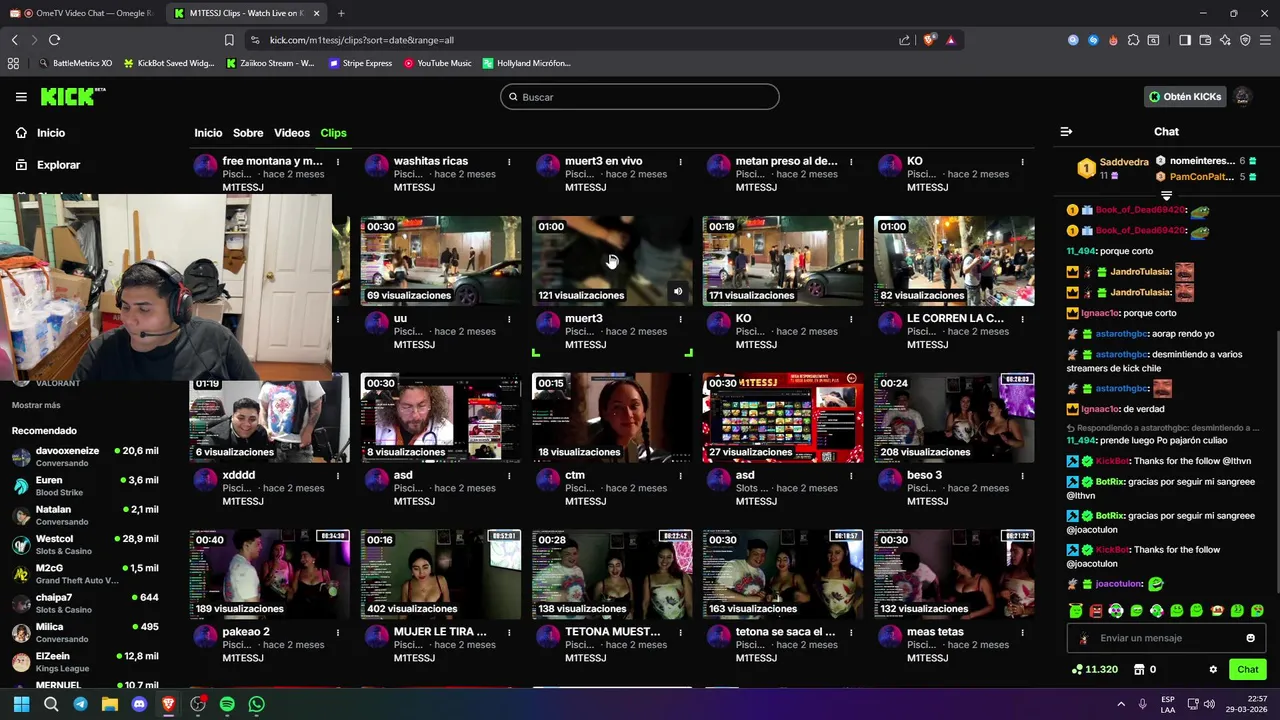Click the browser address bar URL

[x=362, y=40]
